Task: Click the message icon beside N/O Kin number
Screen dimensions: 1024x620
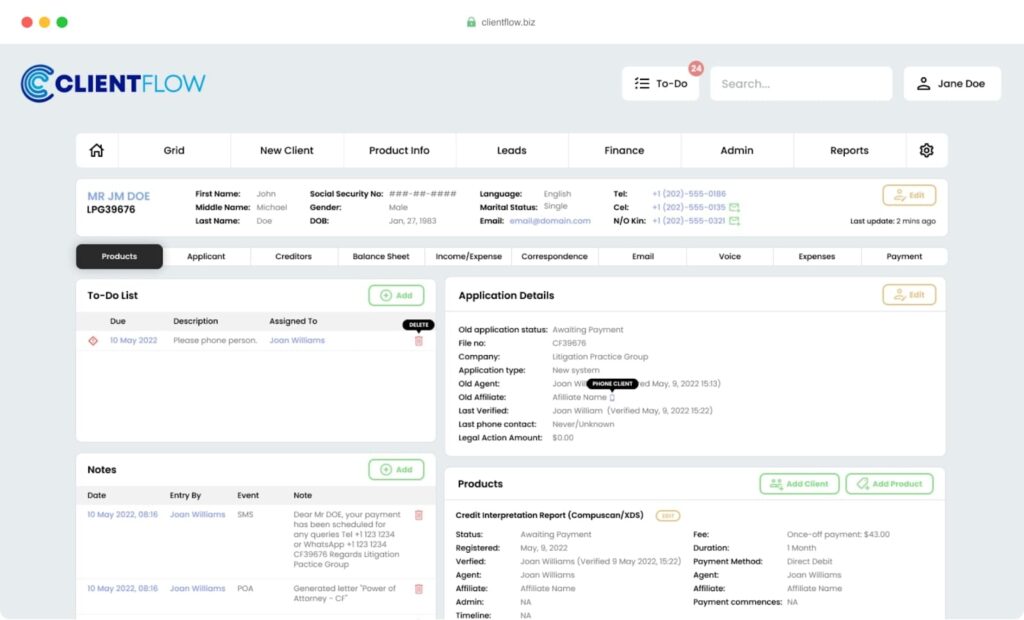Action: pyautogui.click(x=734, y=221)
